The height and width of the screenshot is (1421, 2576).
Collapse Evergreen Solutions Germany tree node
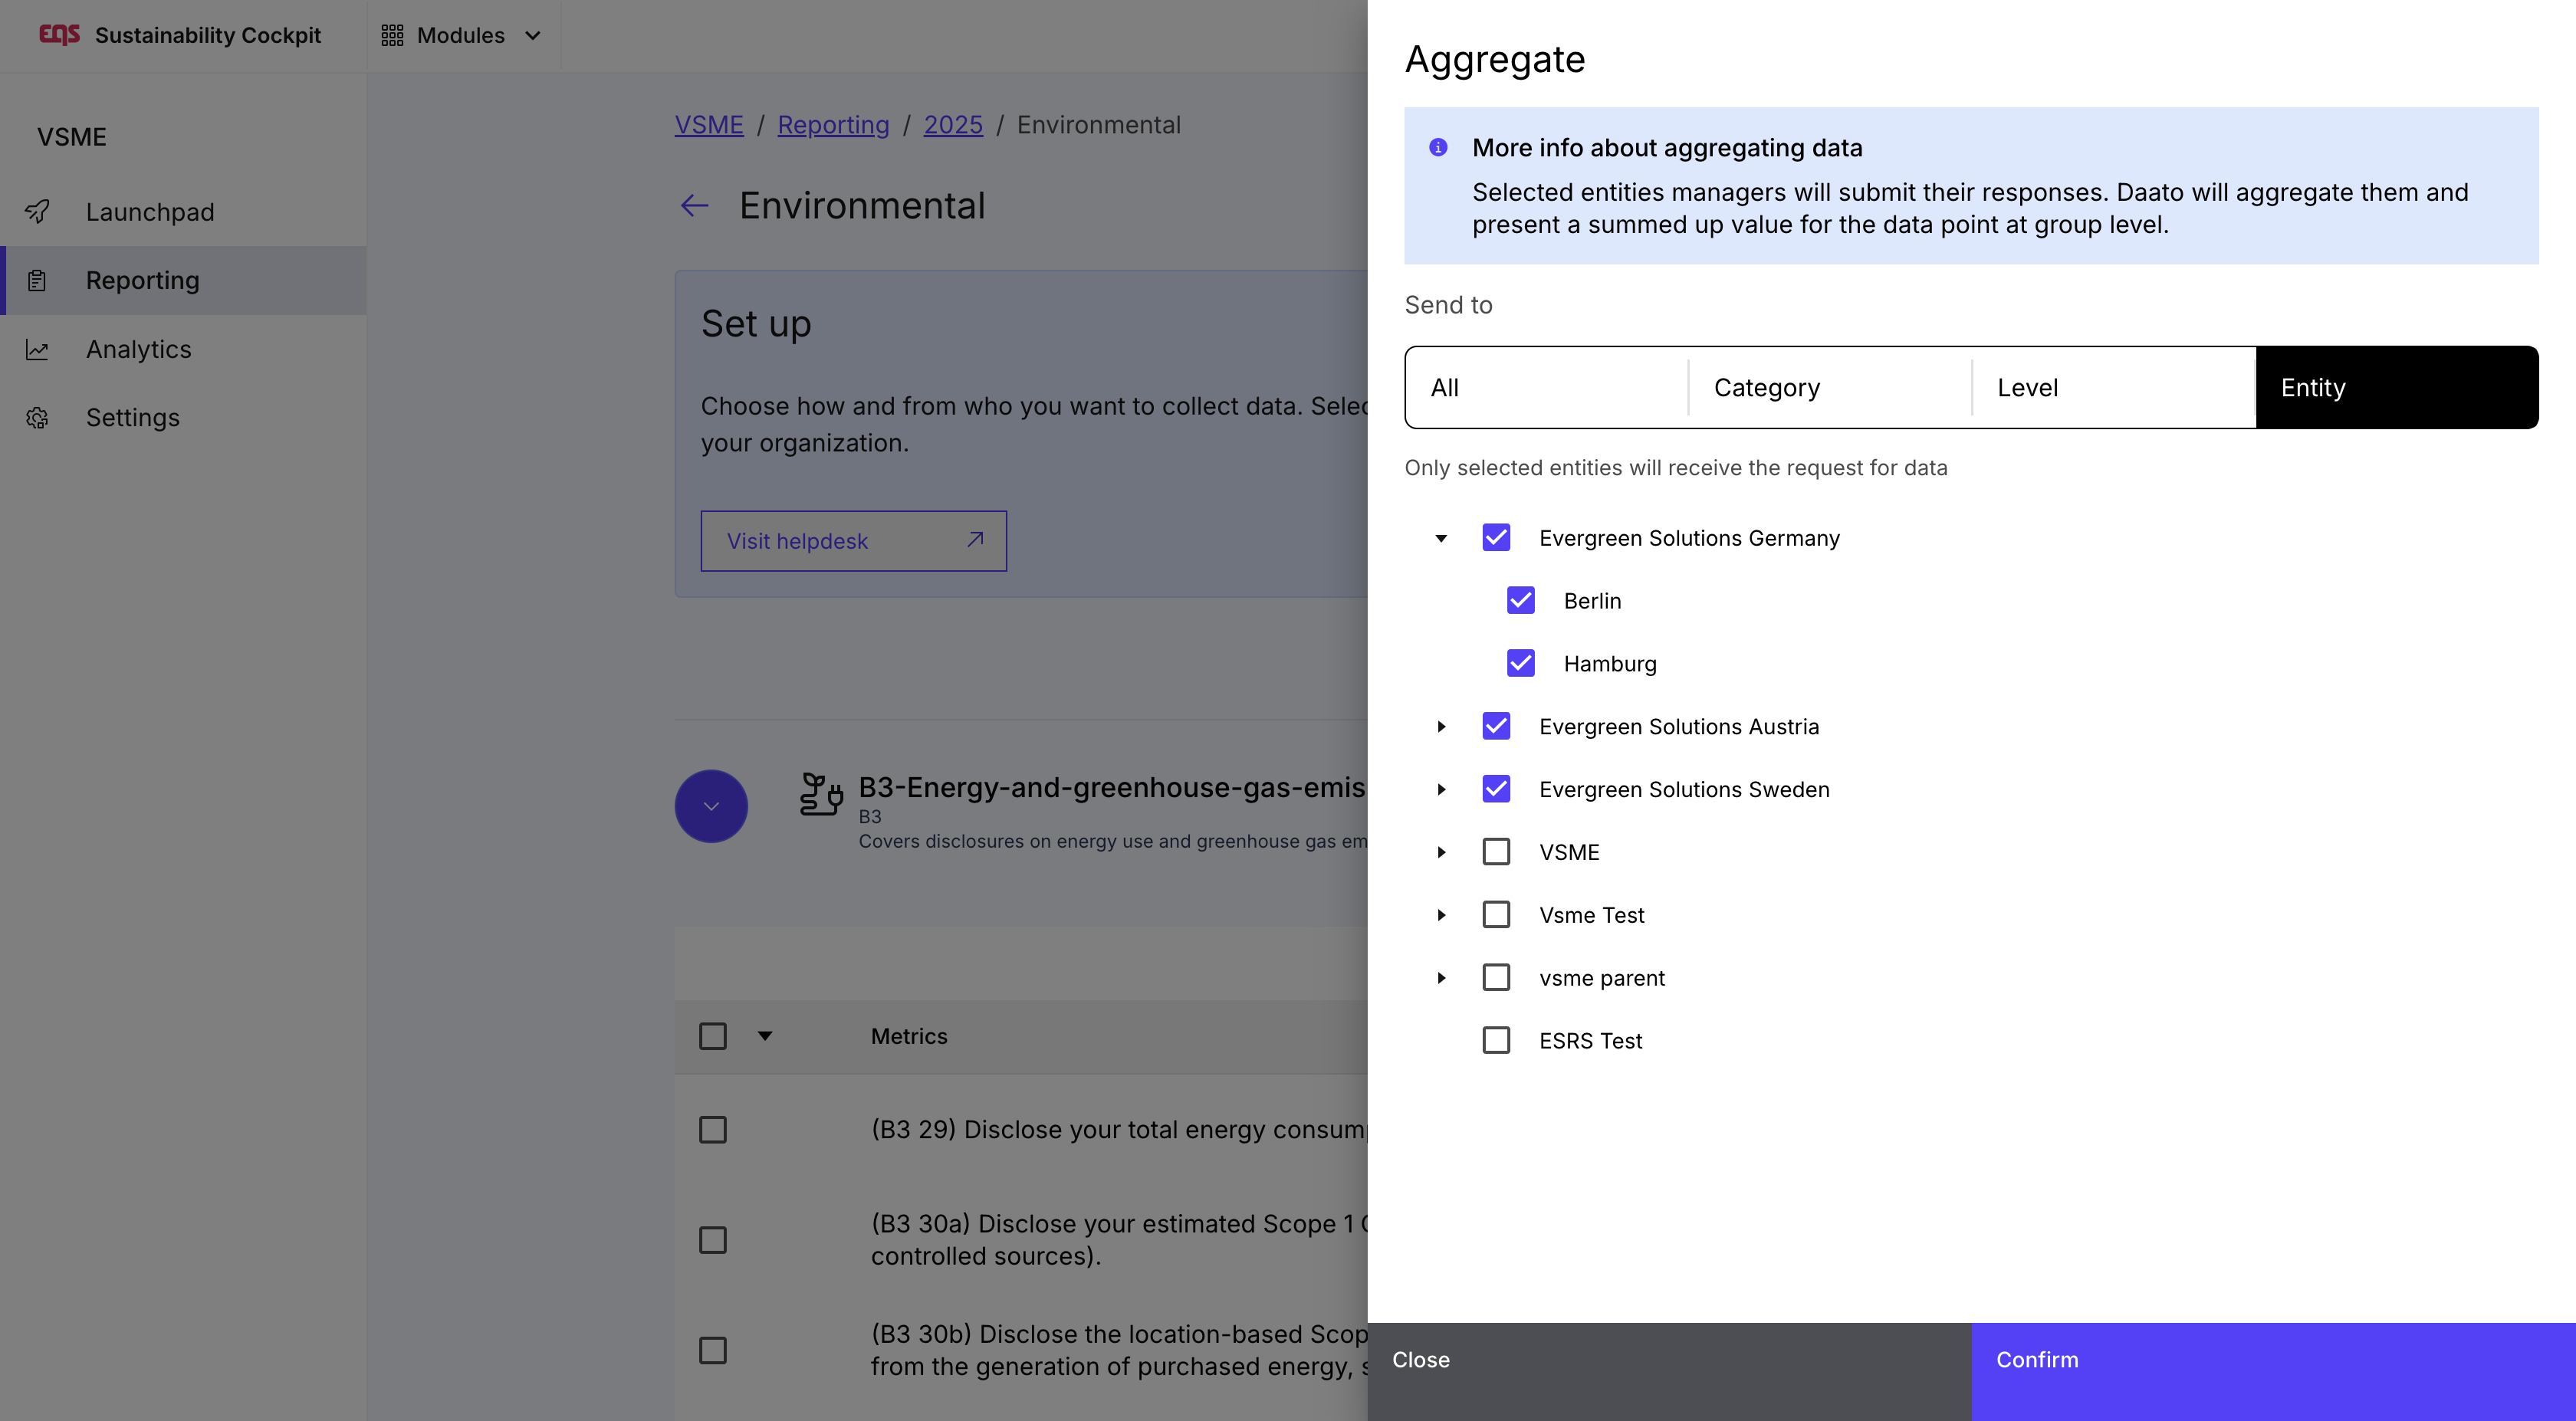[x=1441, y=539]
